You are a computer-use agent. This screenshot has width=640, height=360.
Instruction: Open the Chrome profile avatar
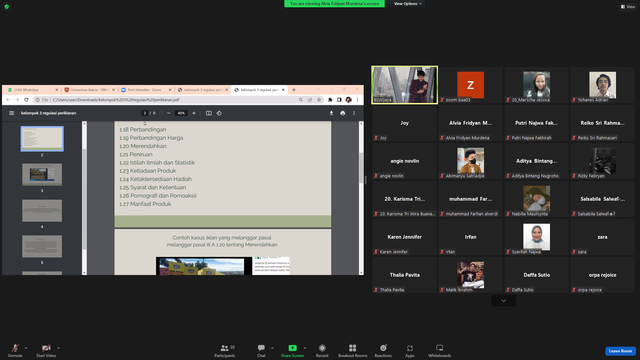(349, 100)
